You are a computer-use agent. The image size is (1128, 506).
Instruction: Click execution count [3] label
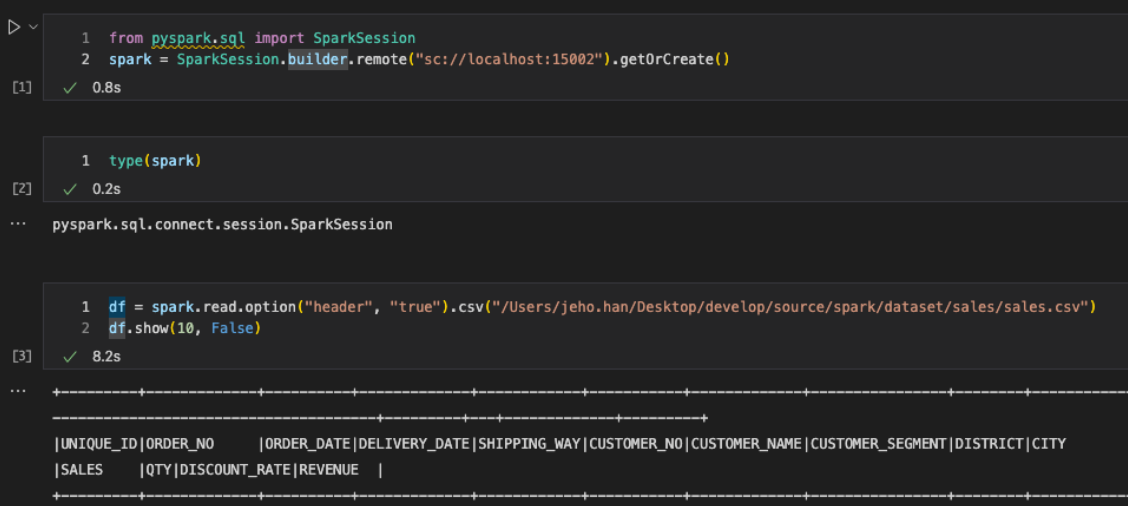coord(22,356)
